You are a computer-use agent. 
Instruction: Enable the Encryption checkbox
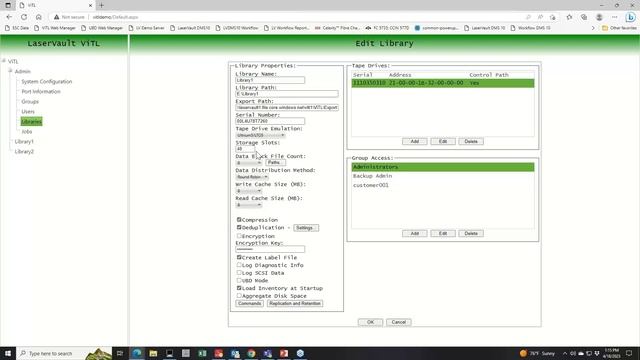[x=239, y=236]
